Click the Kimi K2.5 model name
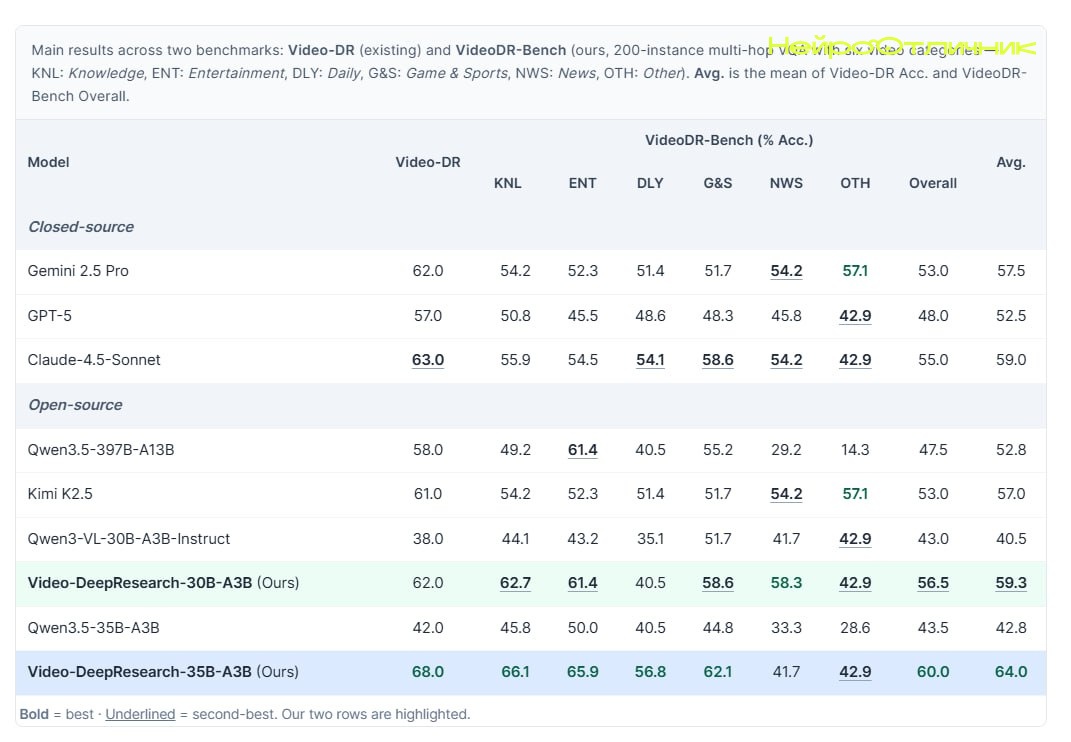 (x=60, y=493)
